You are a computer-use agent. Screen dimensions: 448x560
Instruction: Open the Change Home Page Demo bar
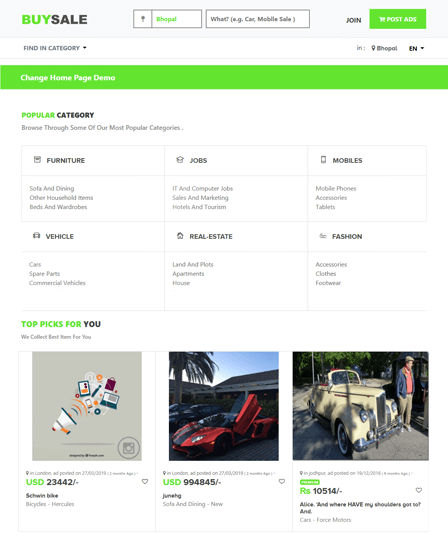click(224, 77)
